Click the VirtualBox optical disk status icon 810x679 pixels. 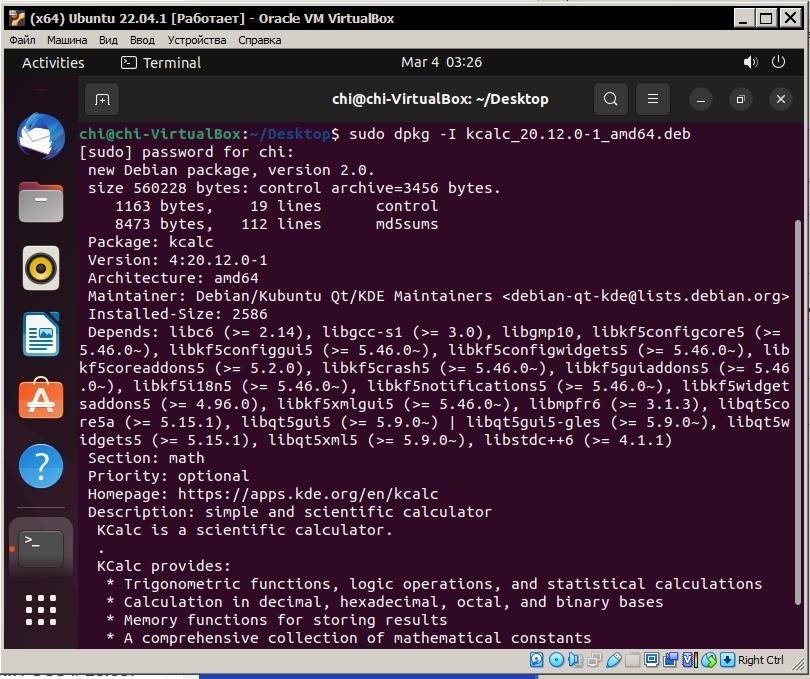point(556,659)
